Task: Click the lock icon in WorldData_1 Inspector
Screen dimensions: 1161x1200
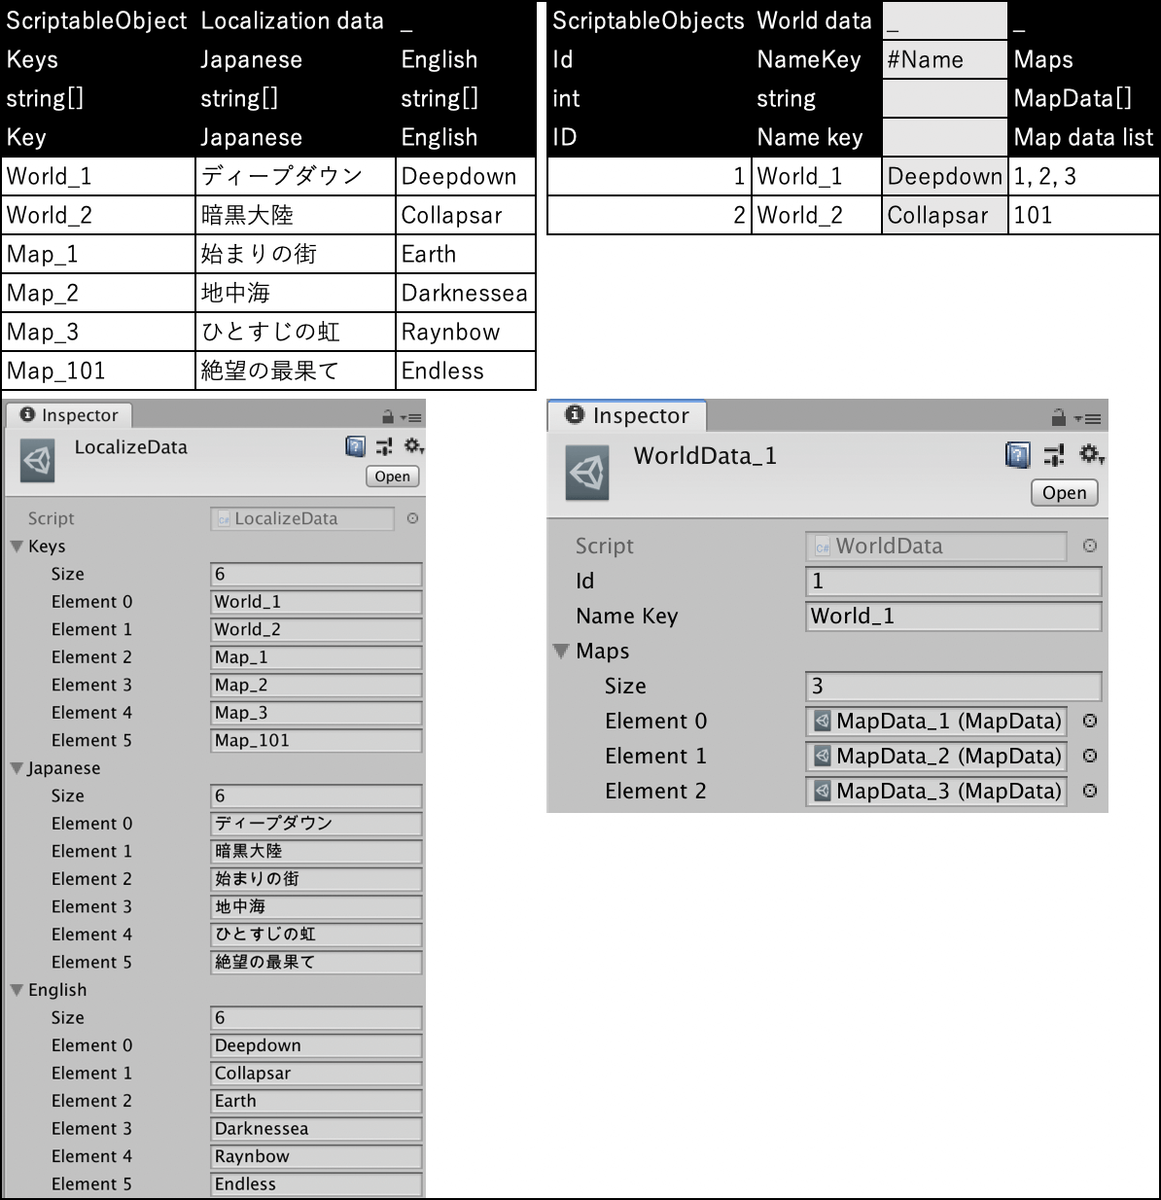Action: [1059, 417]
